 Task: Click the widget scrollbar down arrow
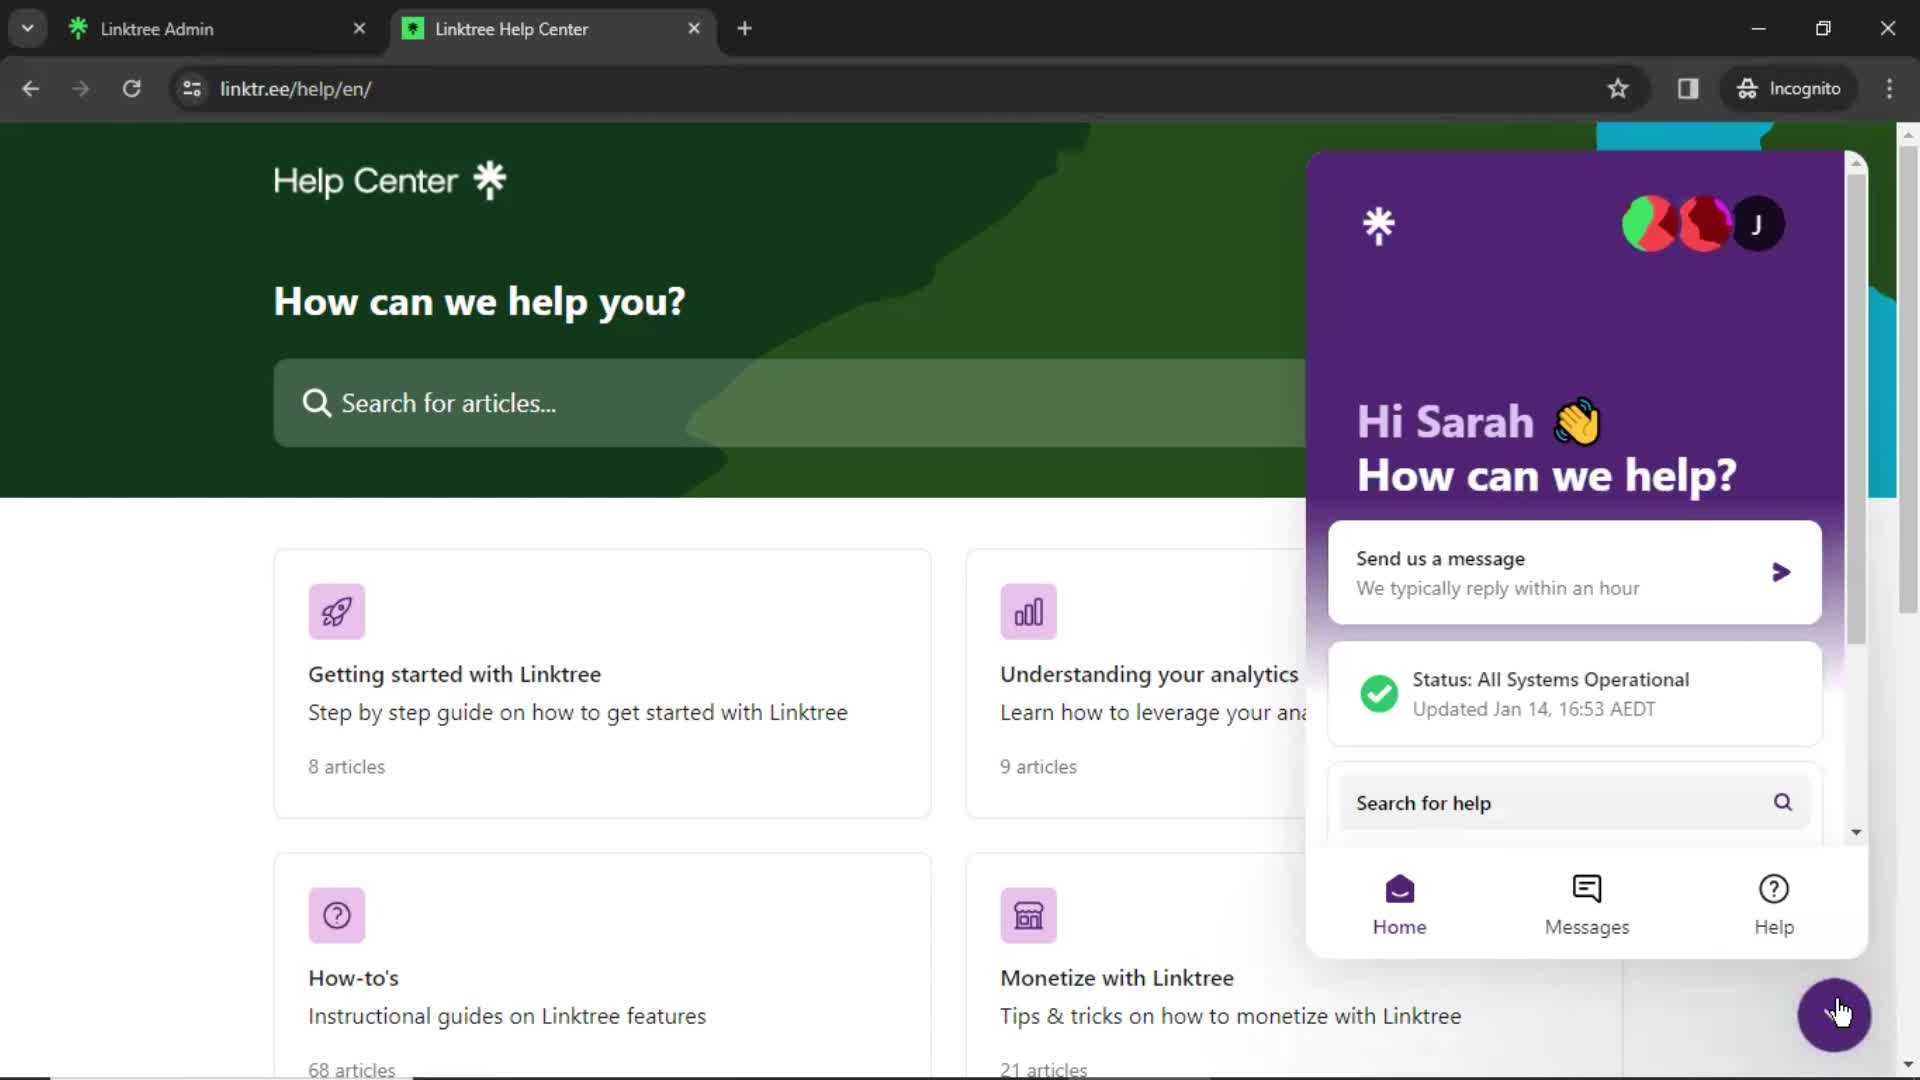1856,832
